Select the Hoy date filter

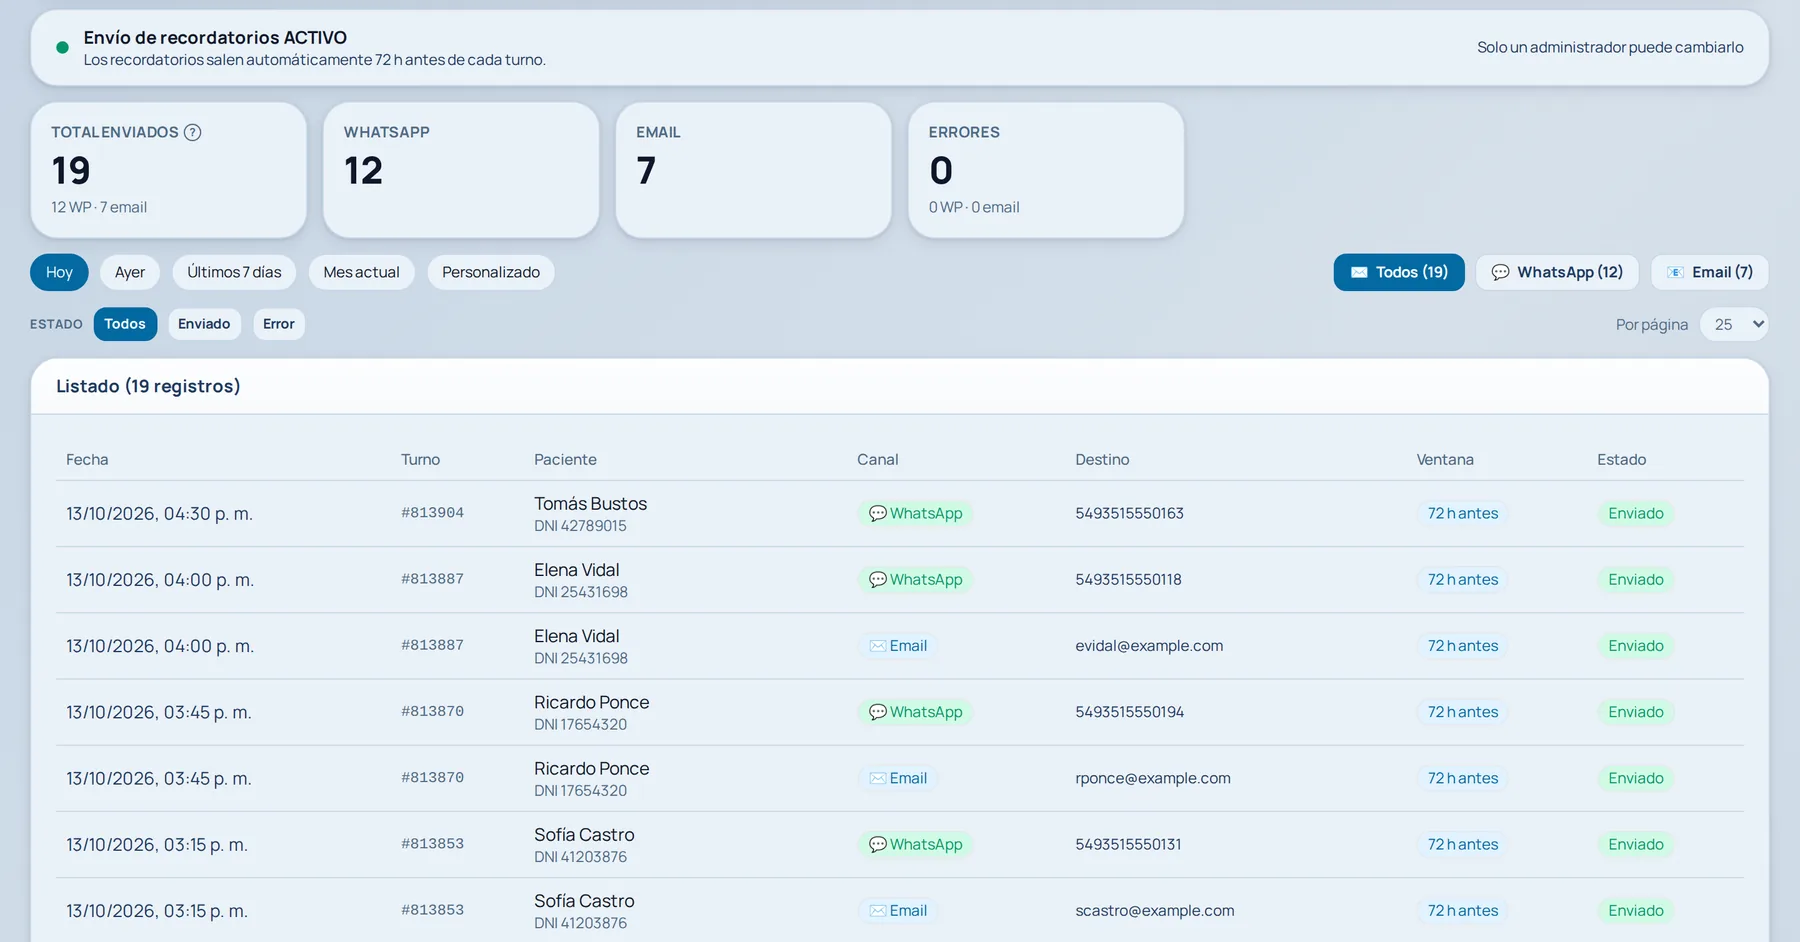pos(59,272)
